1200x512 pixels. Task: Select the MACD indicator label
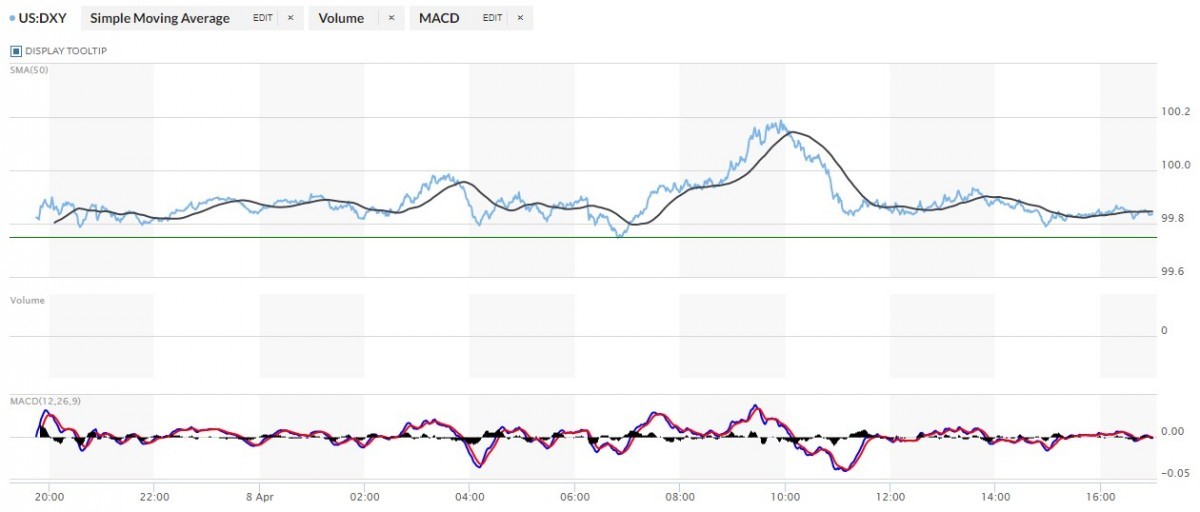439,18
